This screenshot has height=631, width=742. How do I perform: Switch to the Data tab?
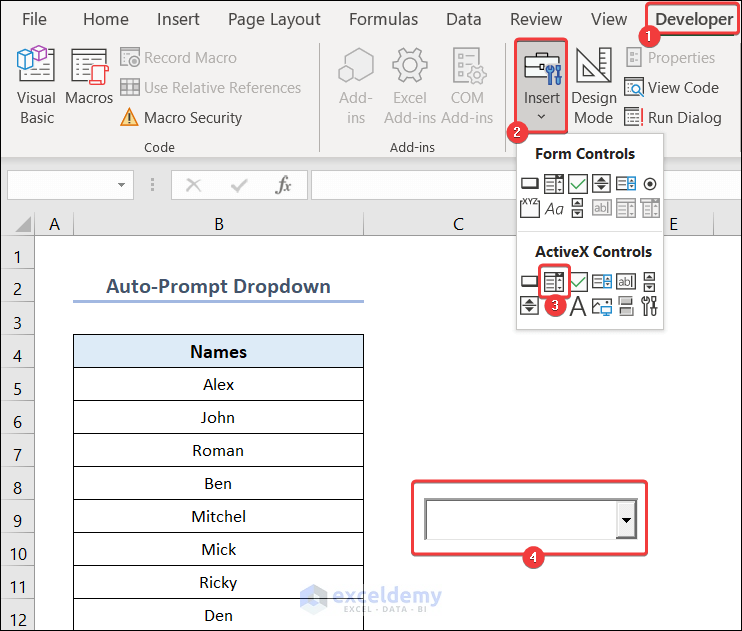464,19
